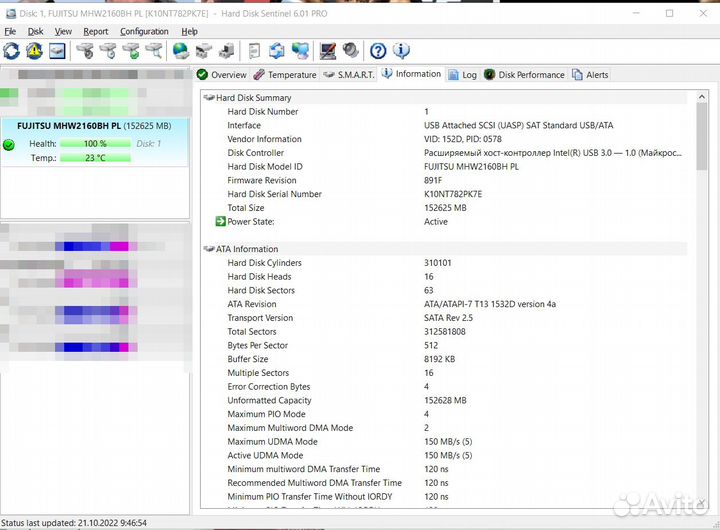Click the Total Size value 152625 MB

(x=445, y=208)
